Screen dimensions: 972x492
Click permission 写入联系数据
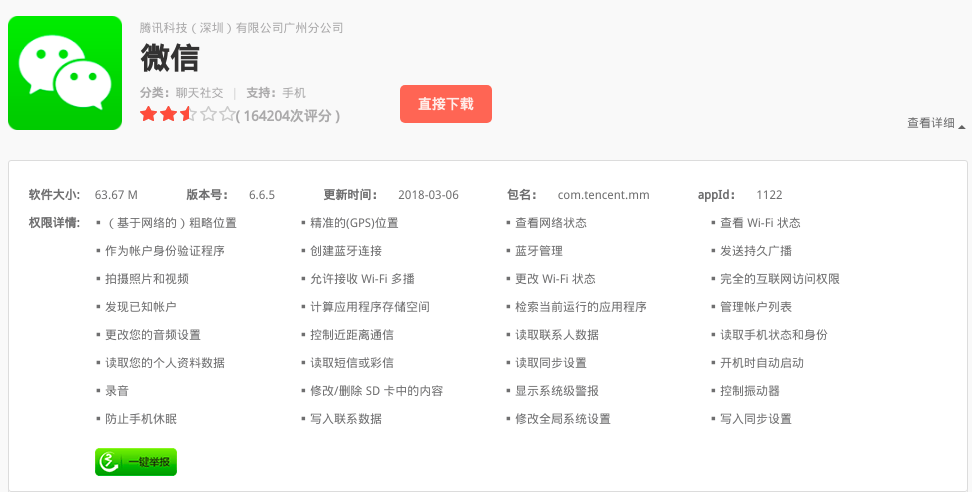[346, 419]
